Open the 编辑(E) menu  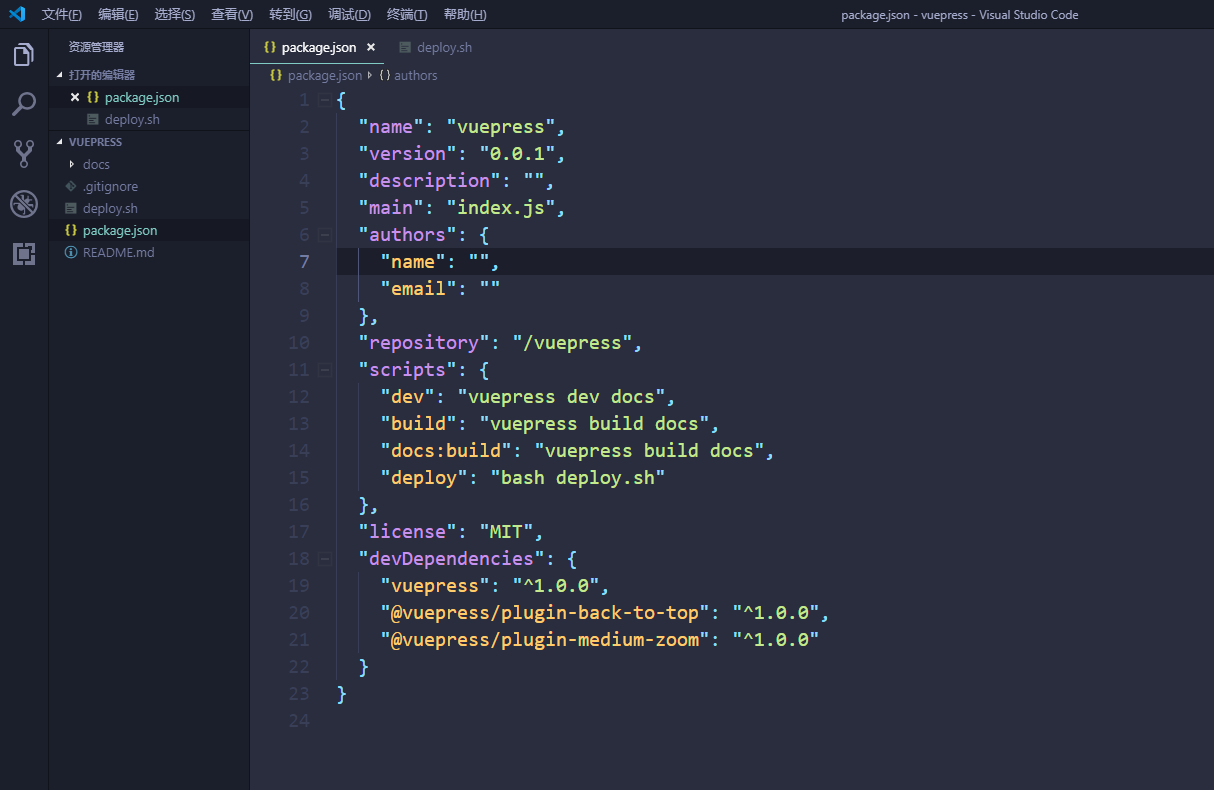coord(118,14)
